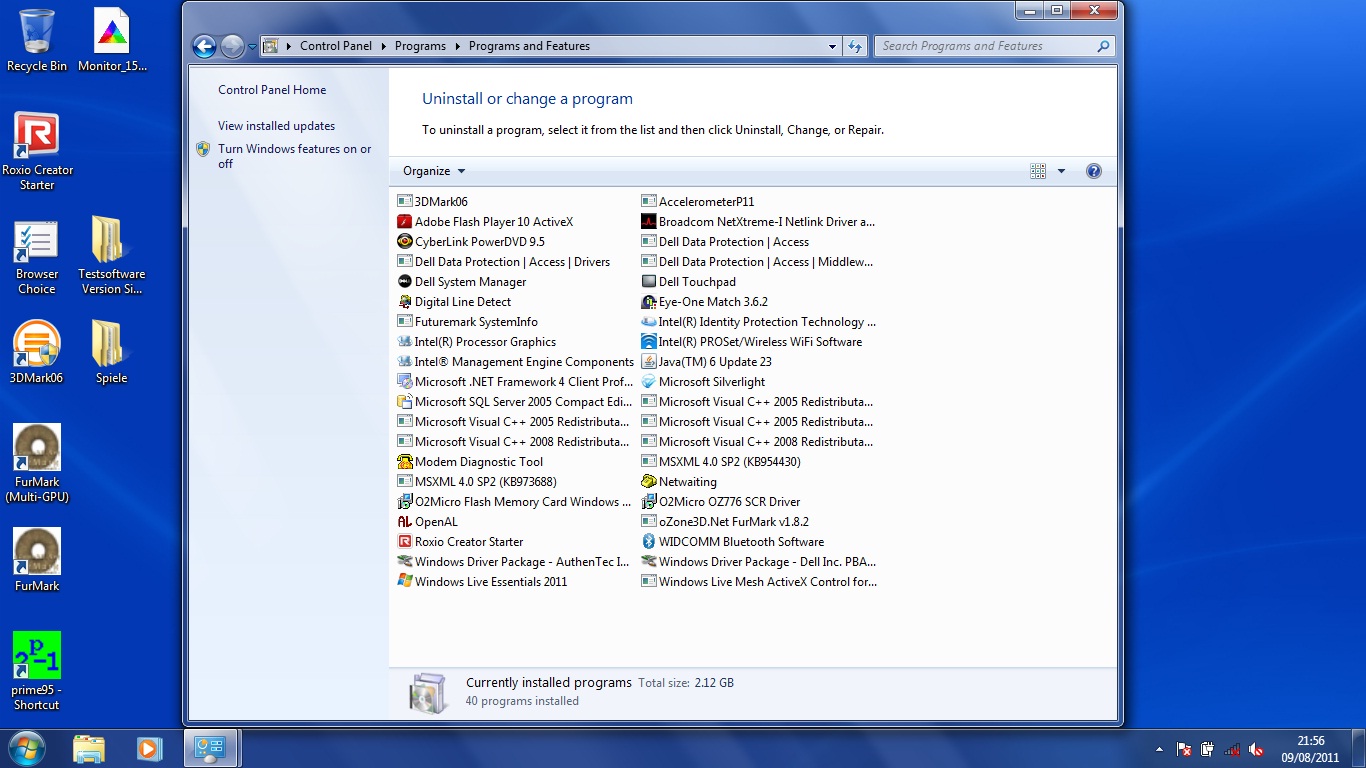The image size is (1366, 768).
Task: Select OpenAL in the programs list
Action: pyautogui.click(x=428, y=522)
